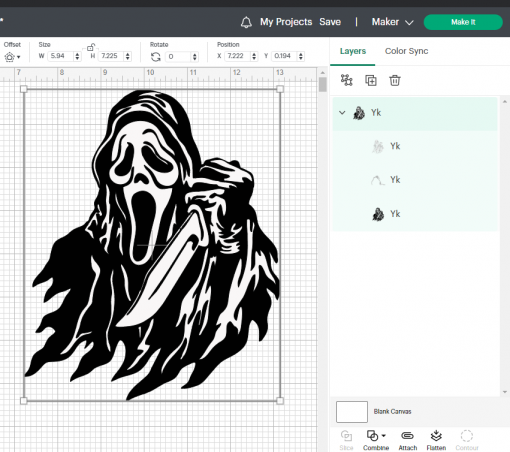Click the Attach paperclip icon
Viewport: 510px width, 452px height.
(407, 440)
